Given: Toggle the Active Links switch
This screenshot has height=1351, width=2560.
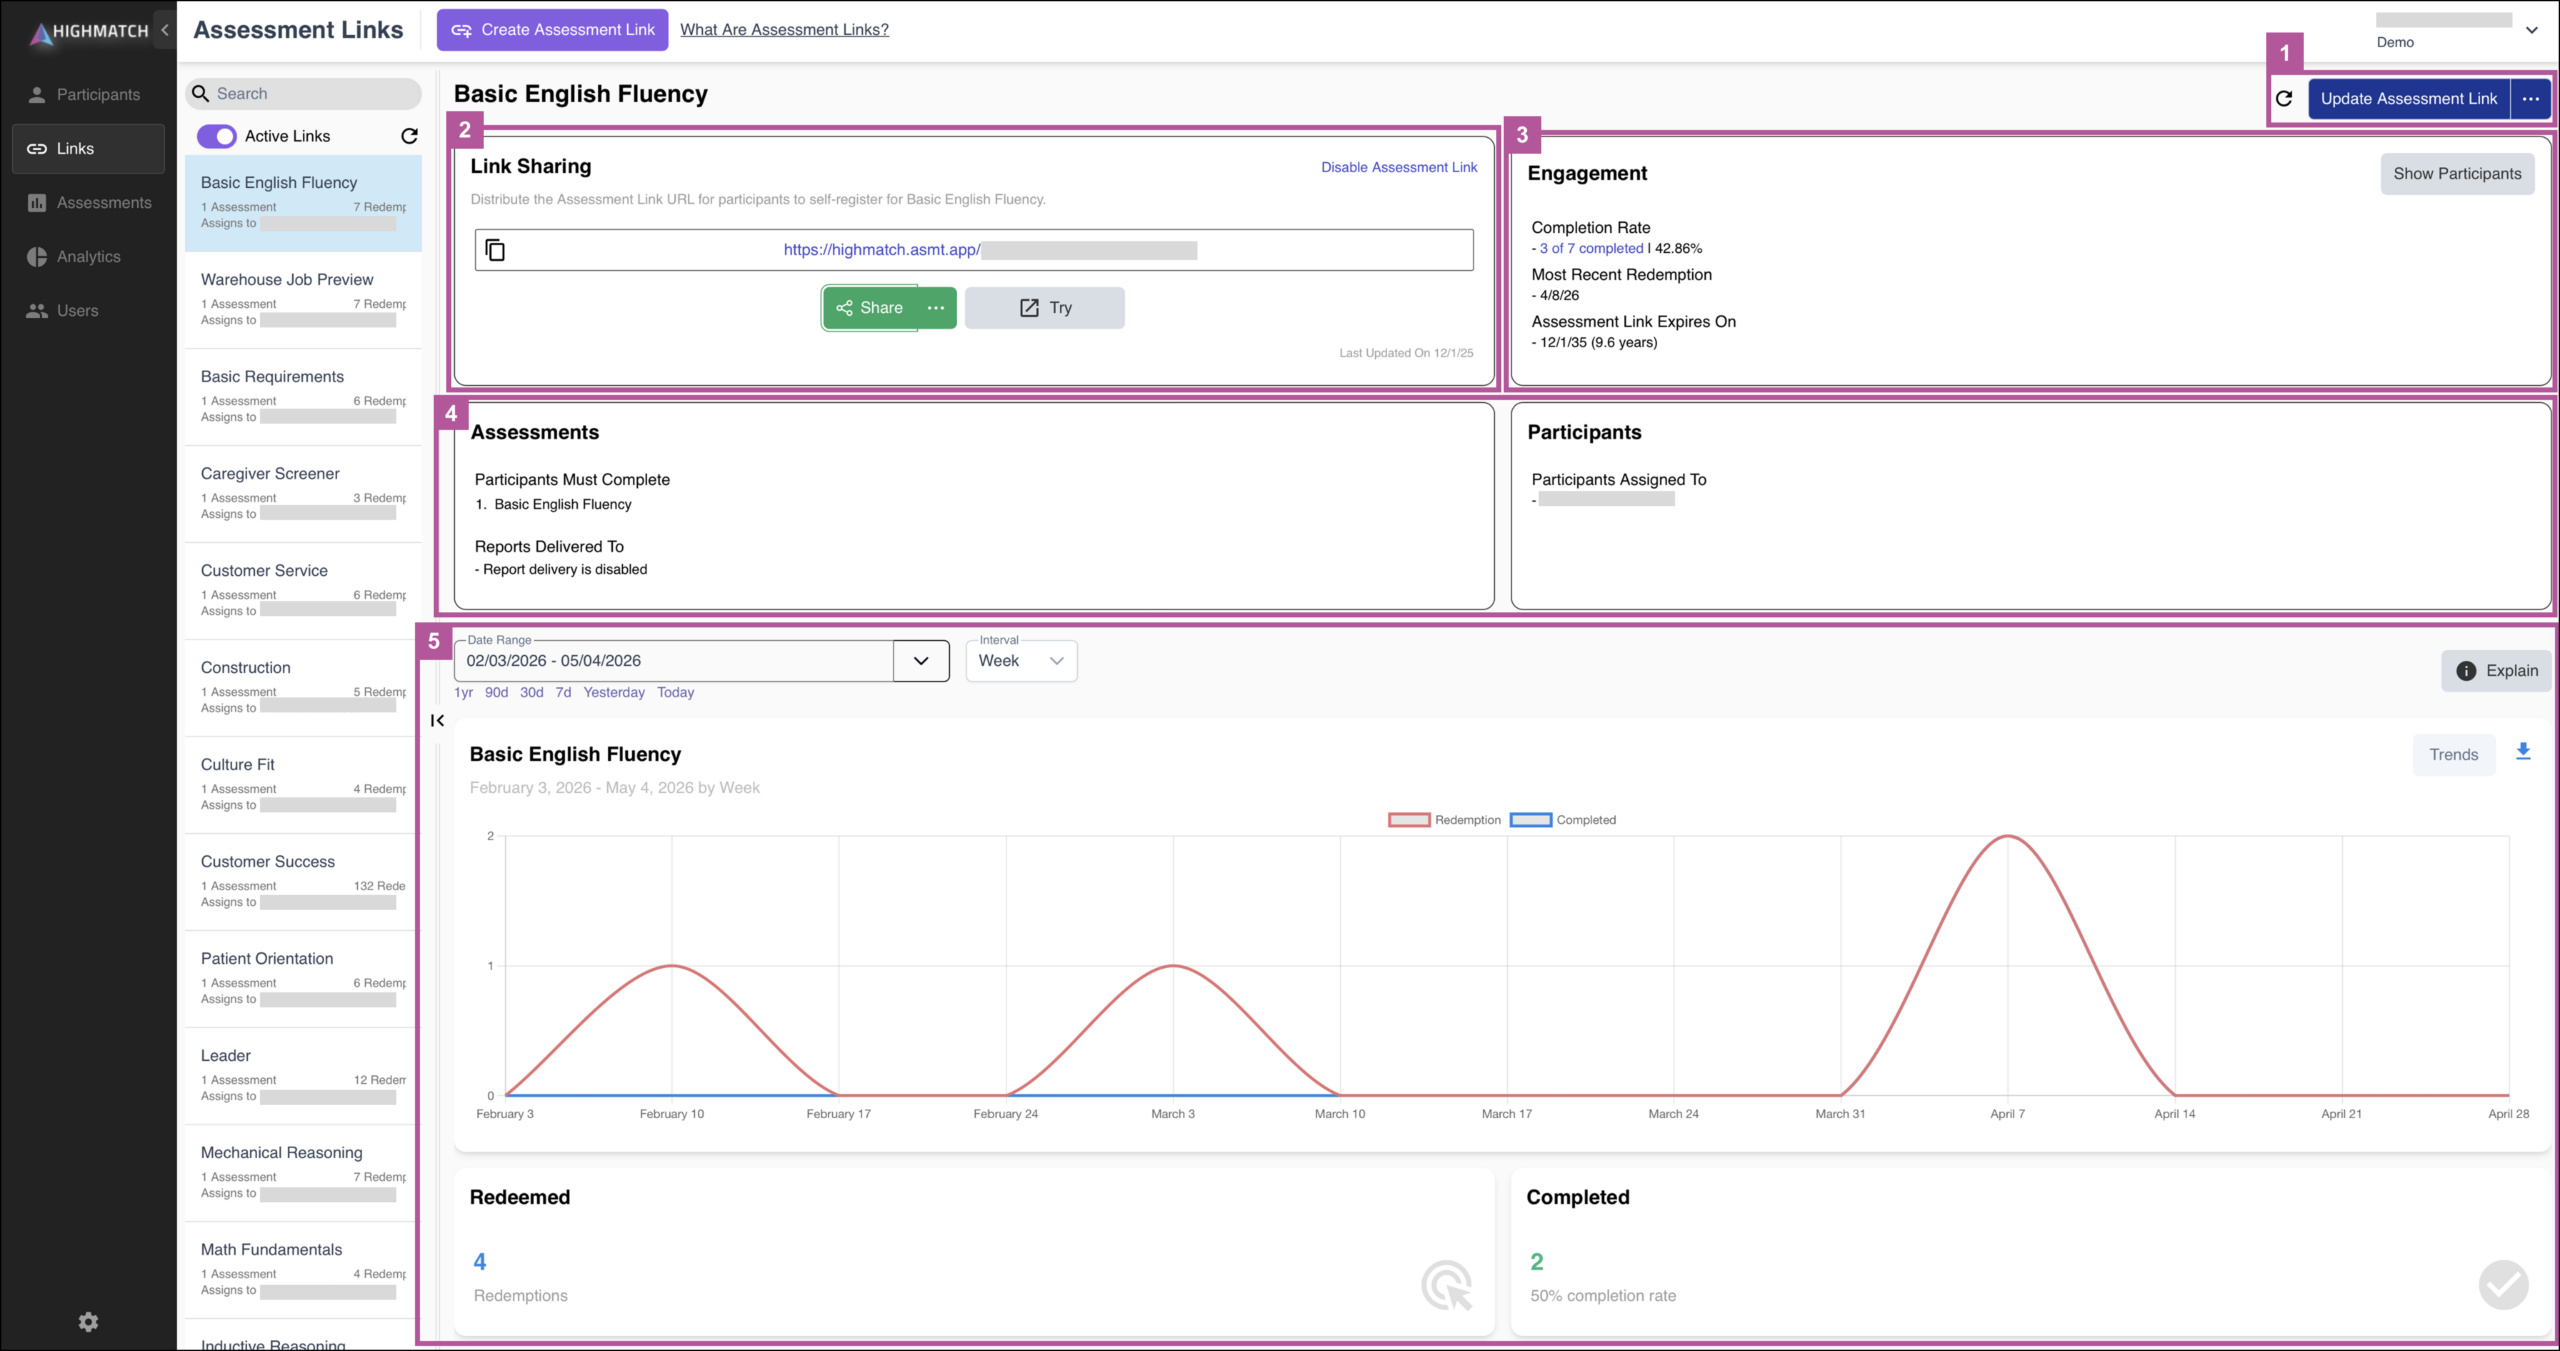Looking at the screenshot, I should point(217,136).
